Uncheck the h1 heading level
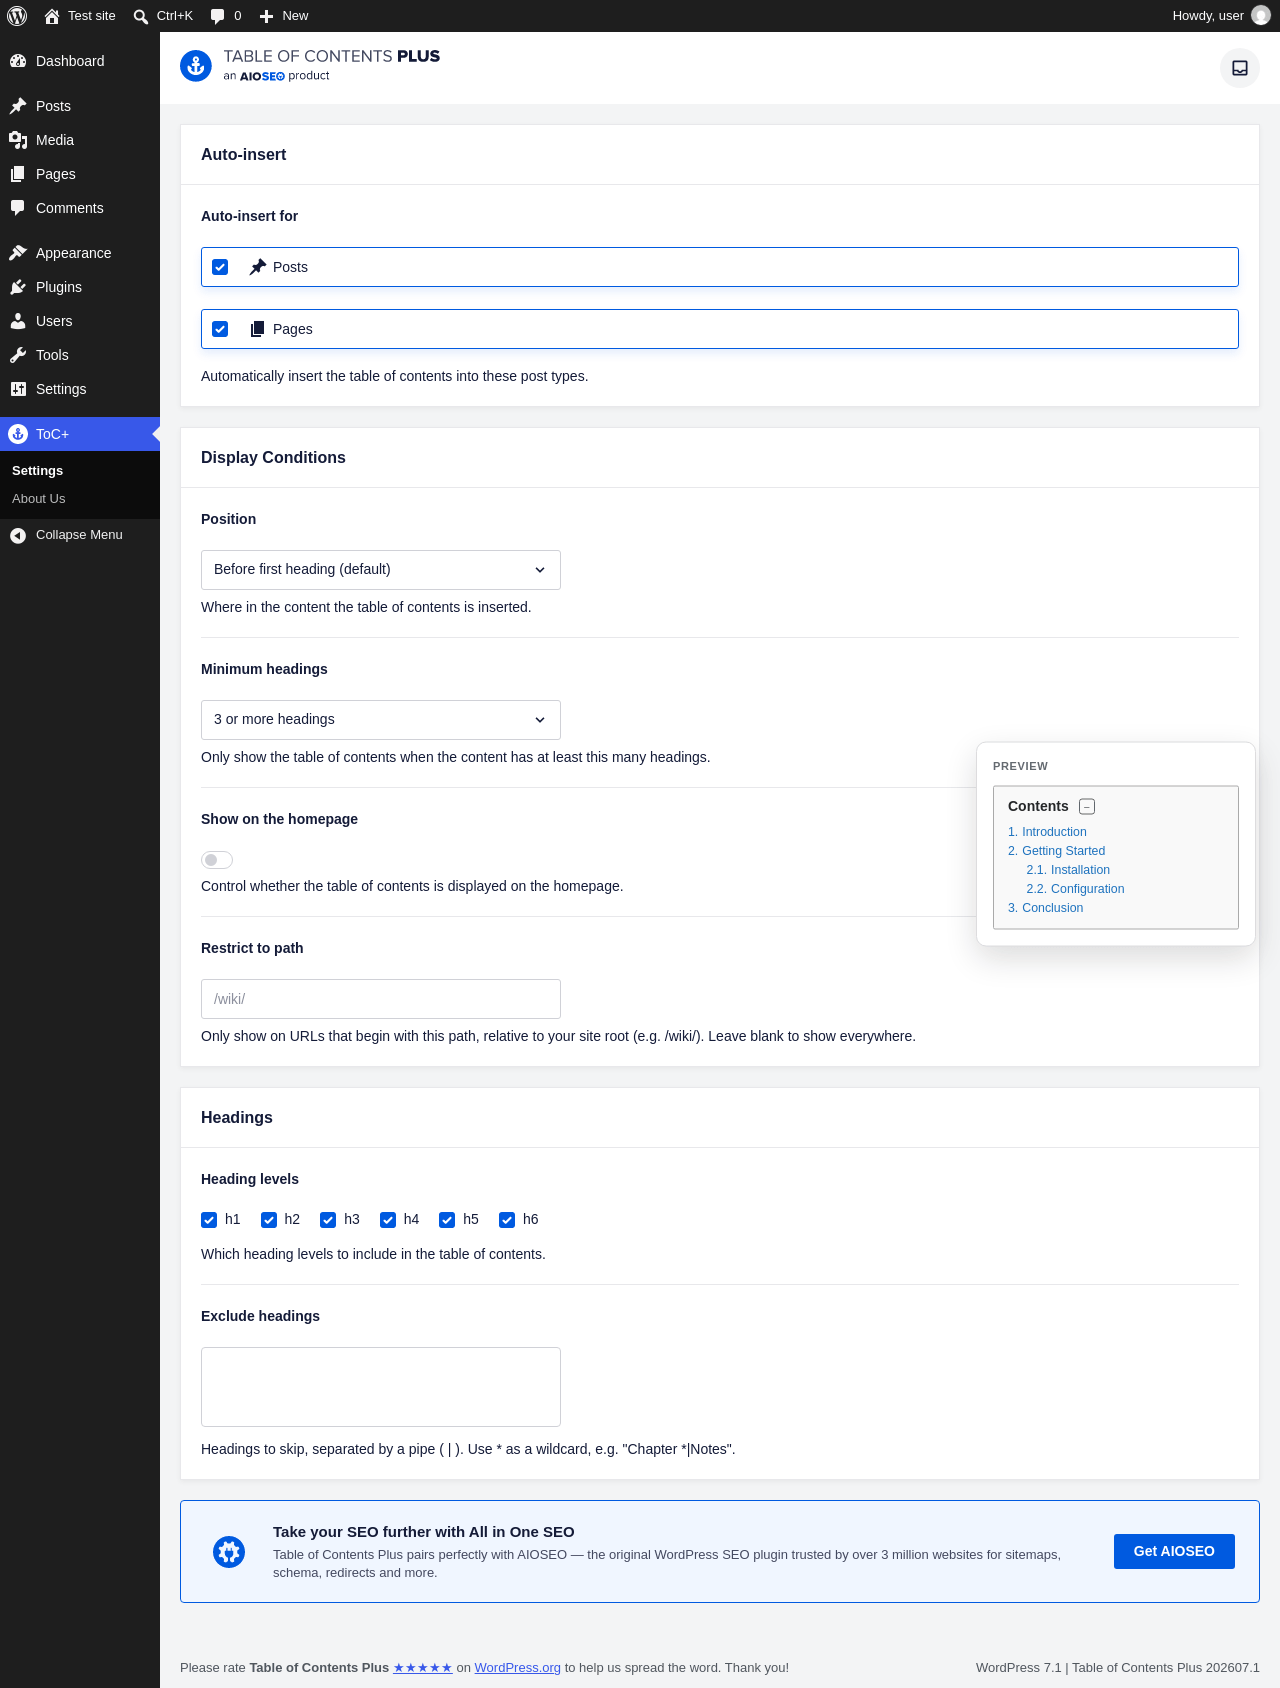Viewport: 1280px width, 1688px height. [x=209, y=1220]
